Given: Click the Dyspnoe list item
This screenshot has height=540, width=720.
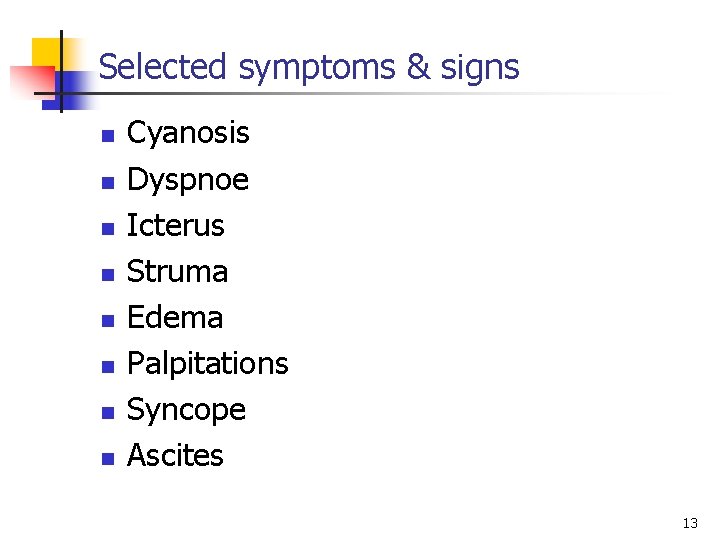Looking at the screenshot, I should tap(188, 180).
